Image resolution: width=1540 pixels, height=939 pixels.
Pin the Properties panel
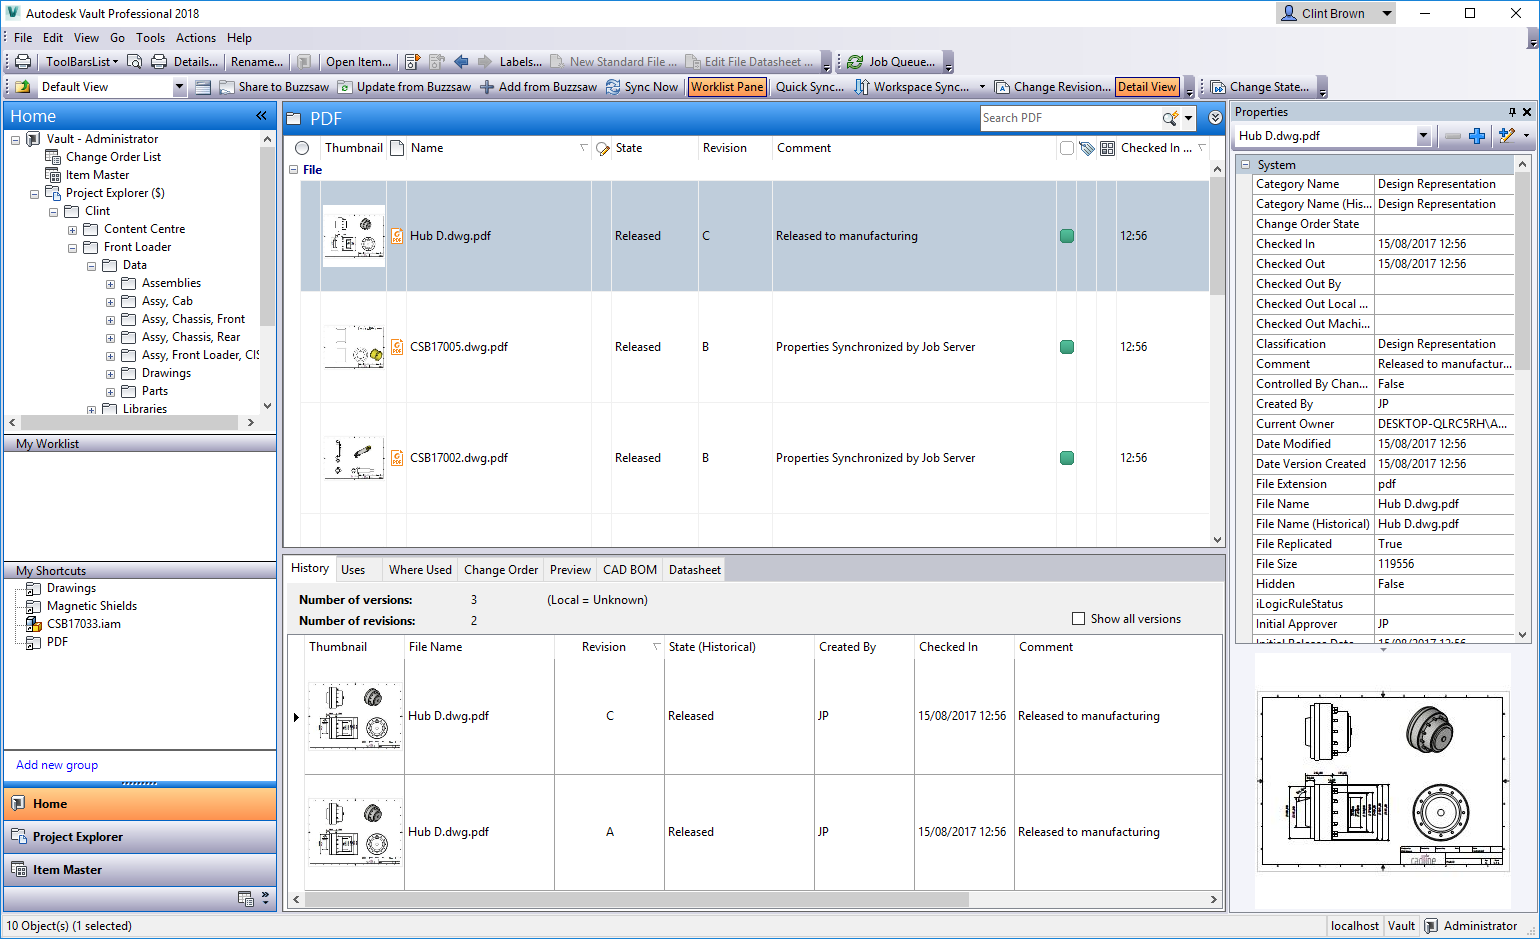pos(1512,112)
